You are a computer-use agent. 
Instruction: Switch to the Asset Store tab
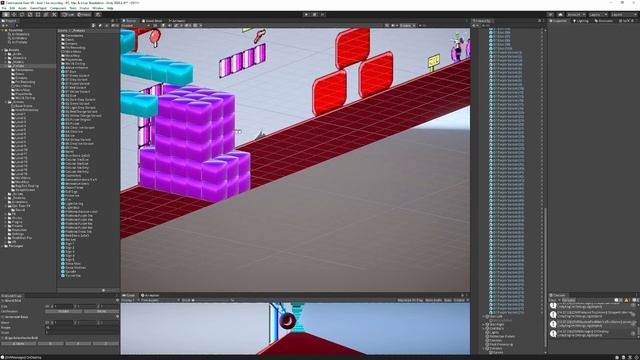tap(152, 20)
